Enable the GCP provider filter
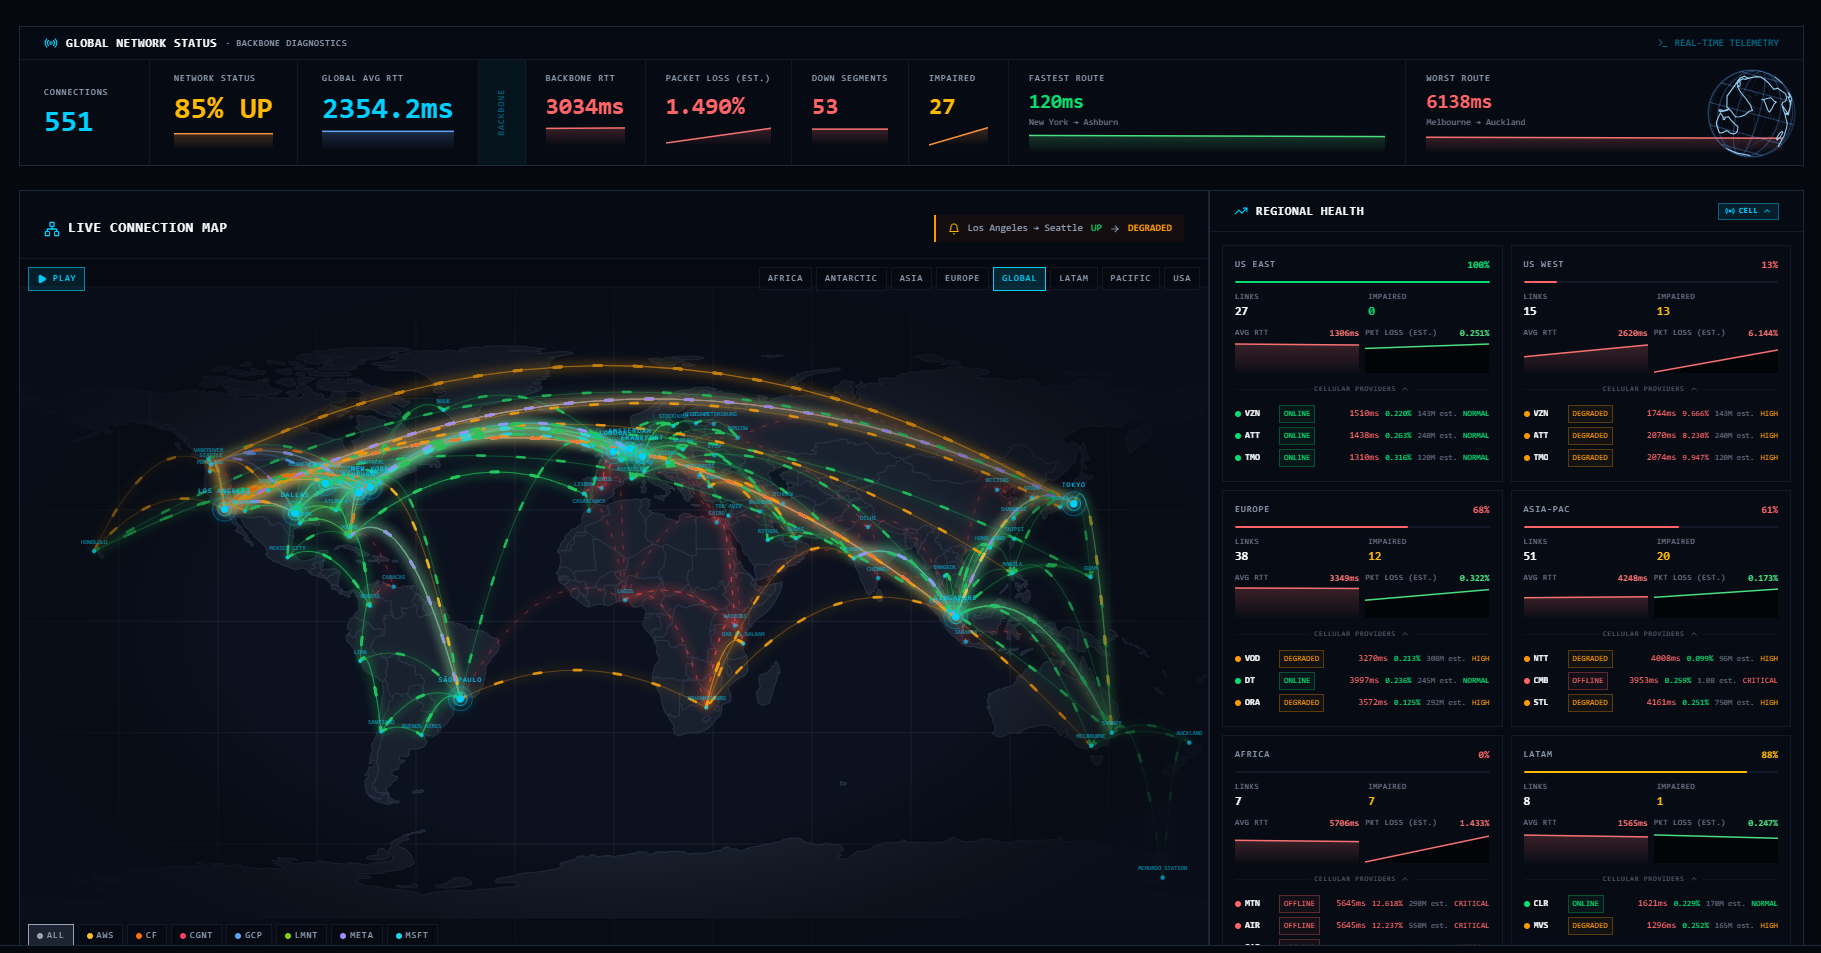 tap(249, 935)
